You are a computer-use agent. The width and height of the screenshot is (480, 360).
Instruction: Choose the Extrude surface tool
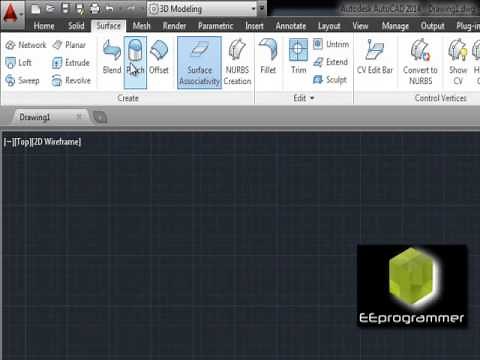click(71, 62)
